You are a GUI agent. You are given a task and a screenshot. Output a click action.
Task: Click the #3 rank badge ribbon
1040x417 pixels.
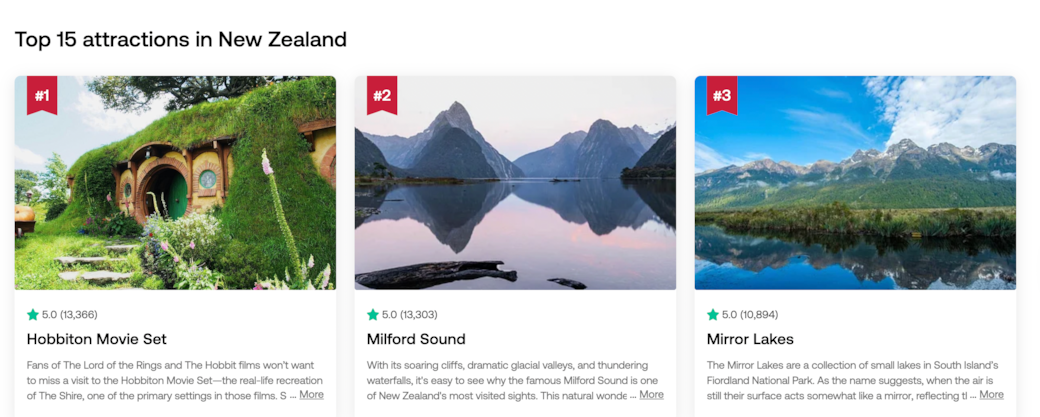pyautogui.click(x=722, y=95)
